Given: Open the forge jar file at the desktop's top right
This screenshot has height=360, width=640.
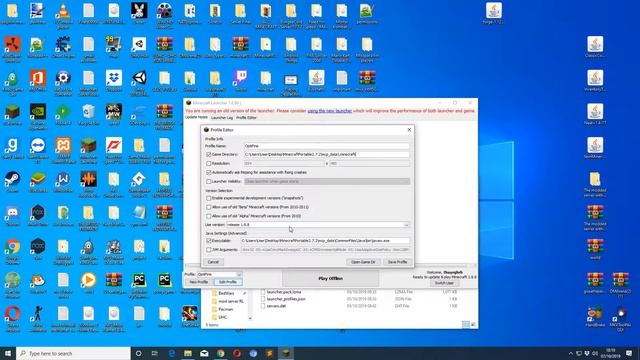Looking at the screenshot, I should point(493,11).
